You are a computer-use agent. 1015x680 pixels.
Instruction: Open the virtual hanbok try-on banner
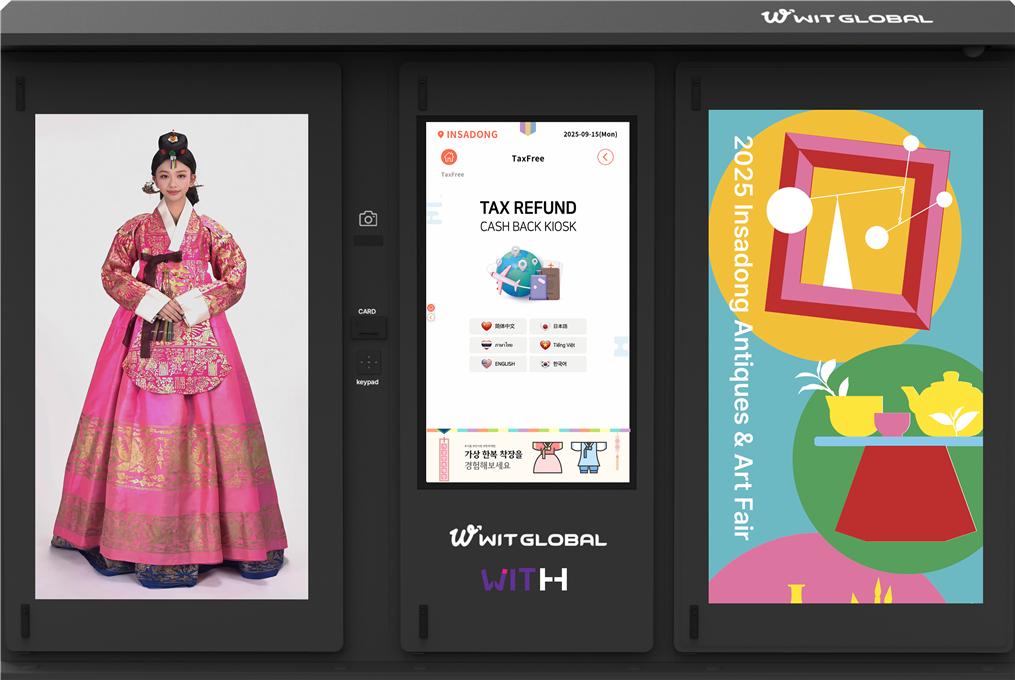(x=527, y=457)
